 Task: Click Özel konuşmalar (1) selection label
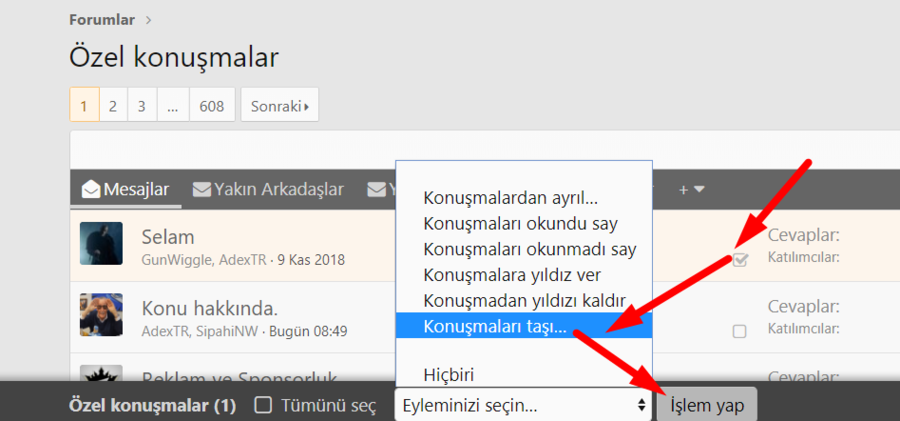click(x=152, y=406)
